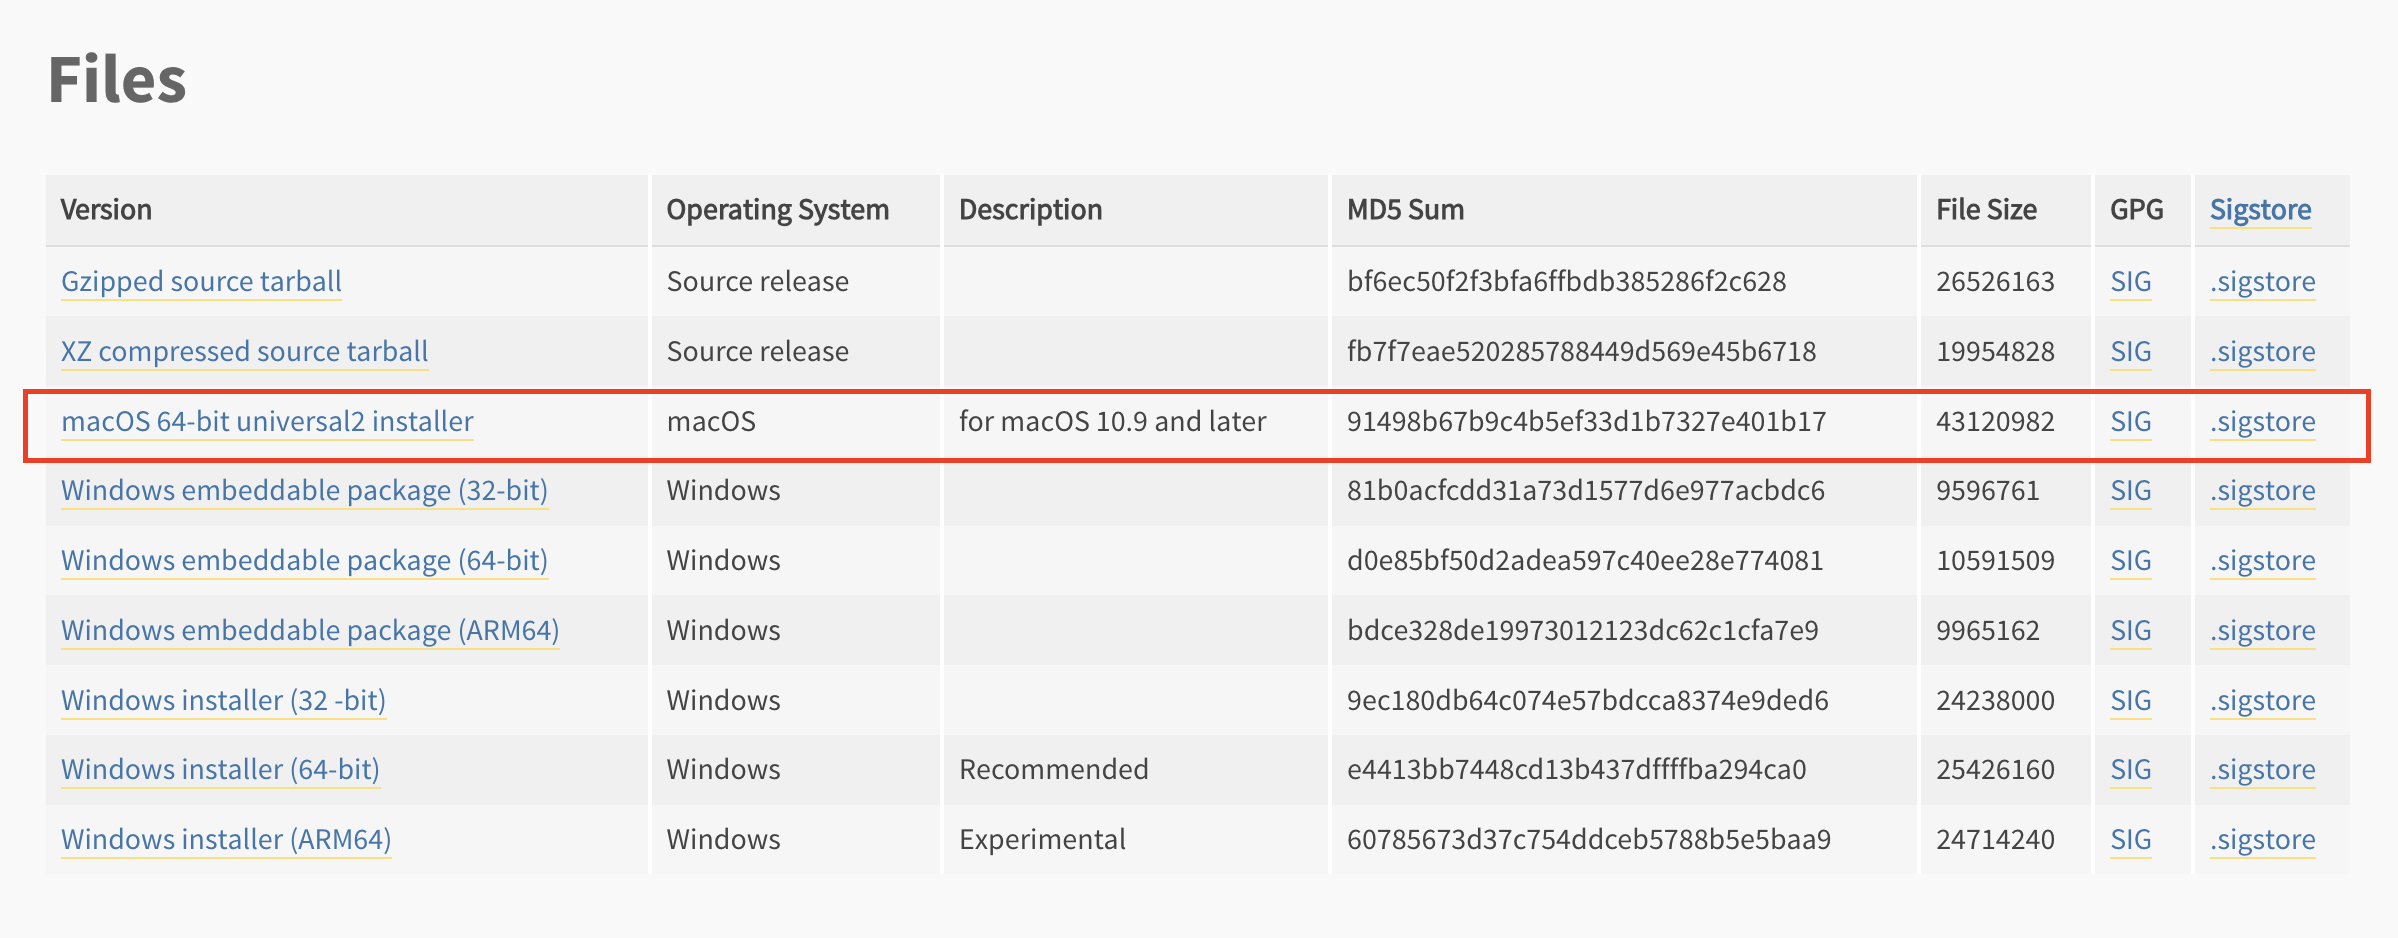The height and width of the screenshot is (938, 2398).
Task: Click file size 43120982
Action: (1995, 422)
